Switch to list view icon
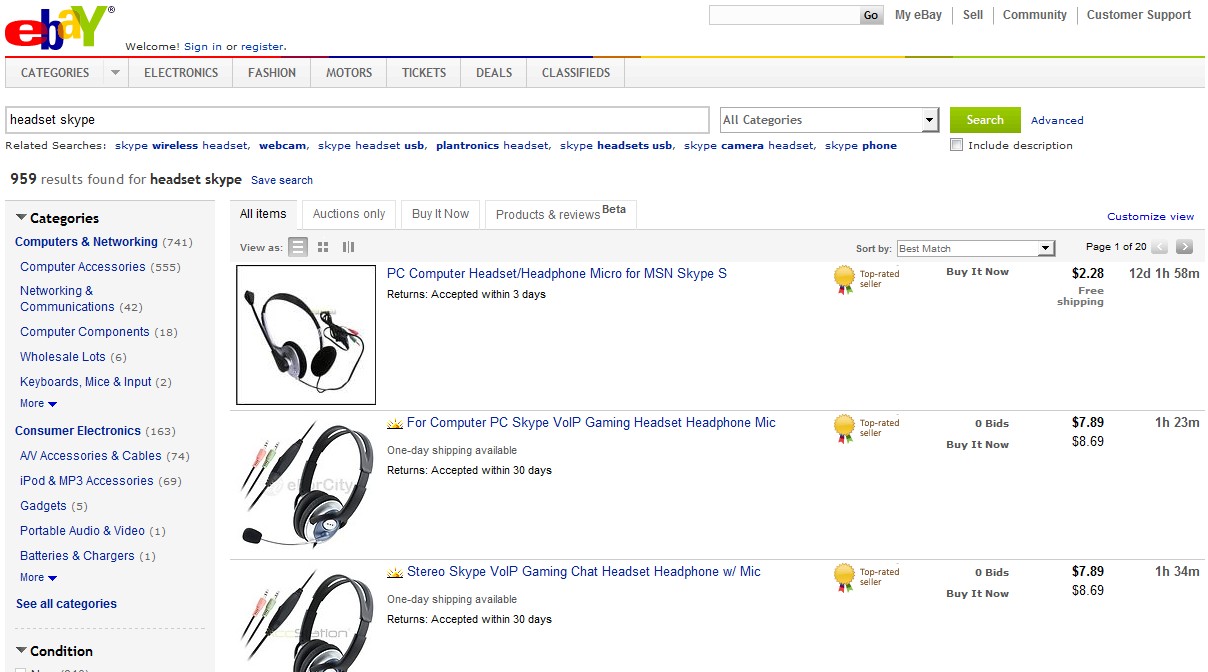The image size is (1208, 672). pyautogui.click(x=298, y=247)
